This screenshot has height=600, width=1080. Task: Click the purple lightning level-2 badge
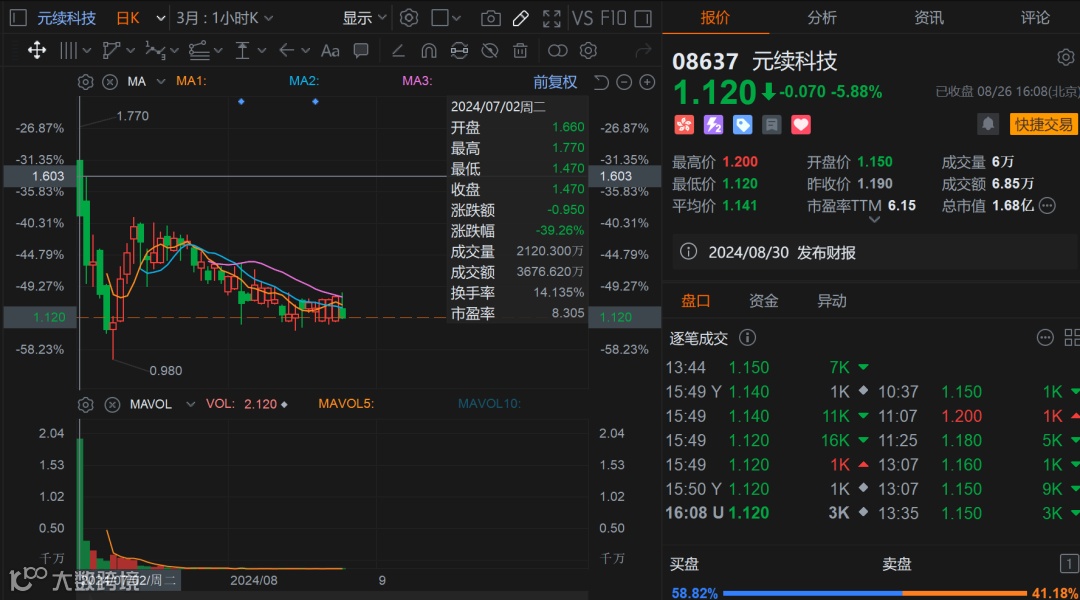(713, 125)
